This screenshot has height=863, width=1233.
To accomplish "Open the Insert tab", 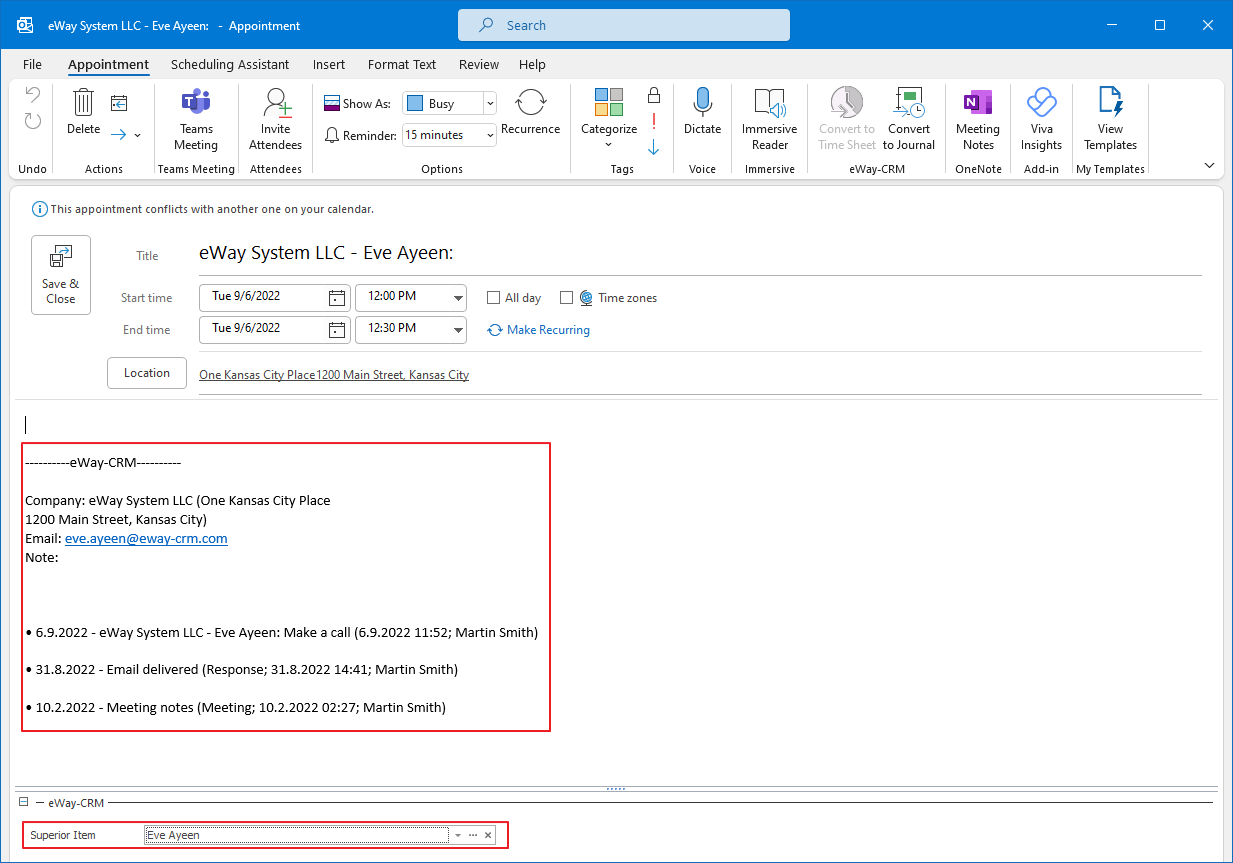I will [329, 64].
